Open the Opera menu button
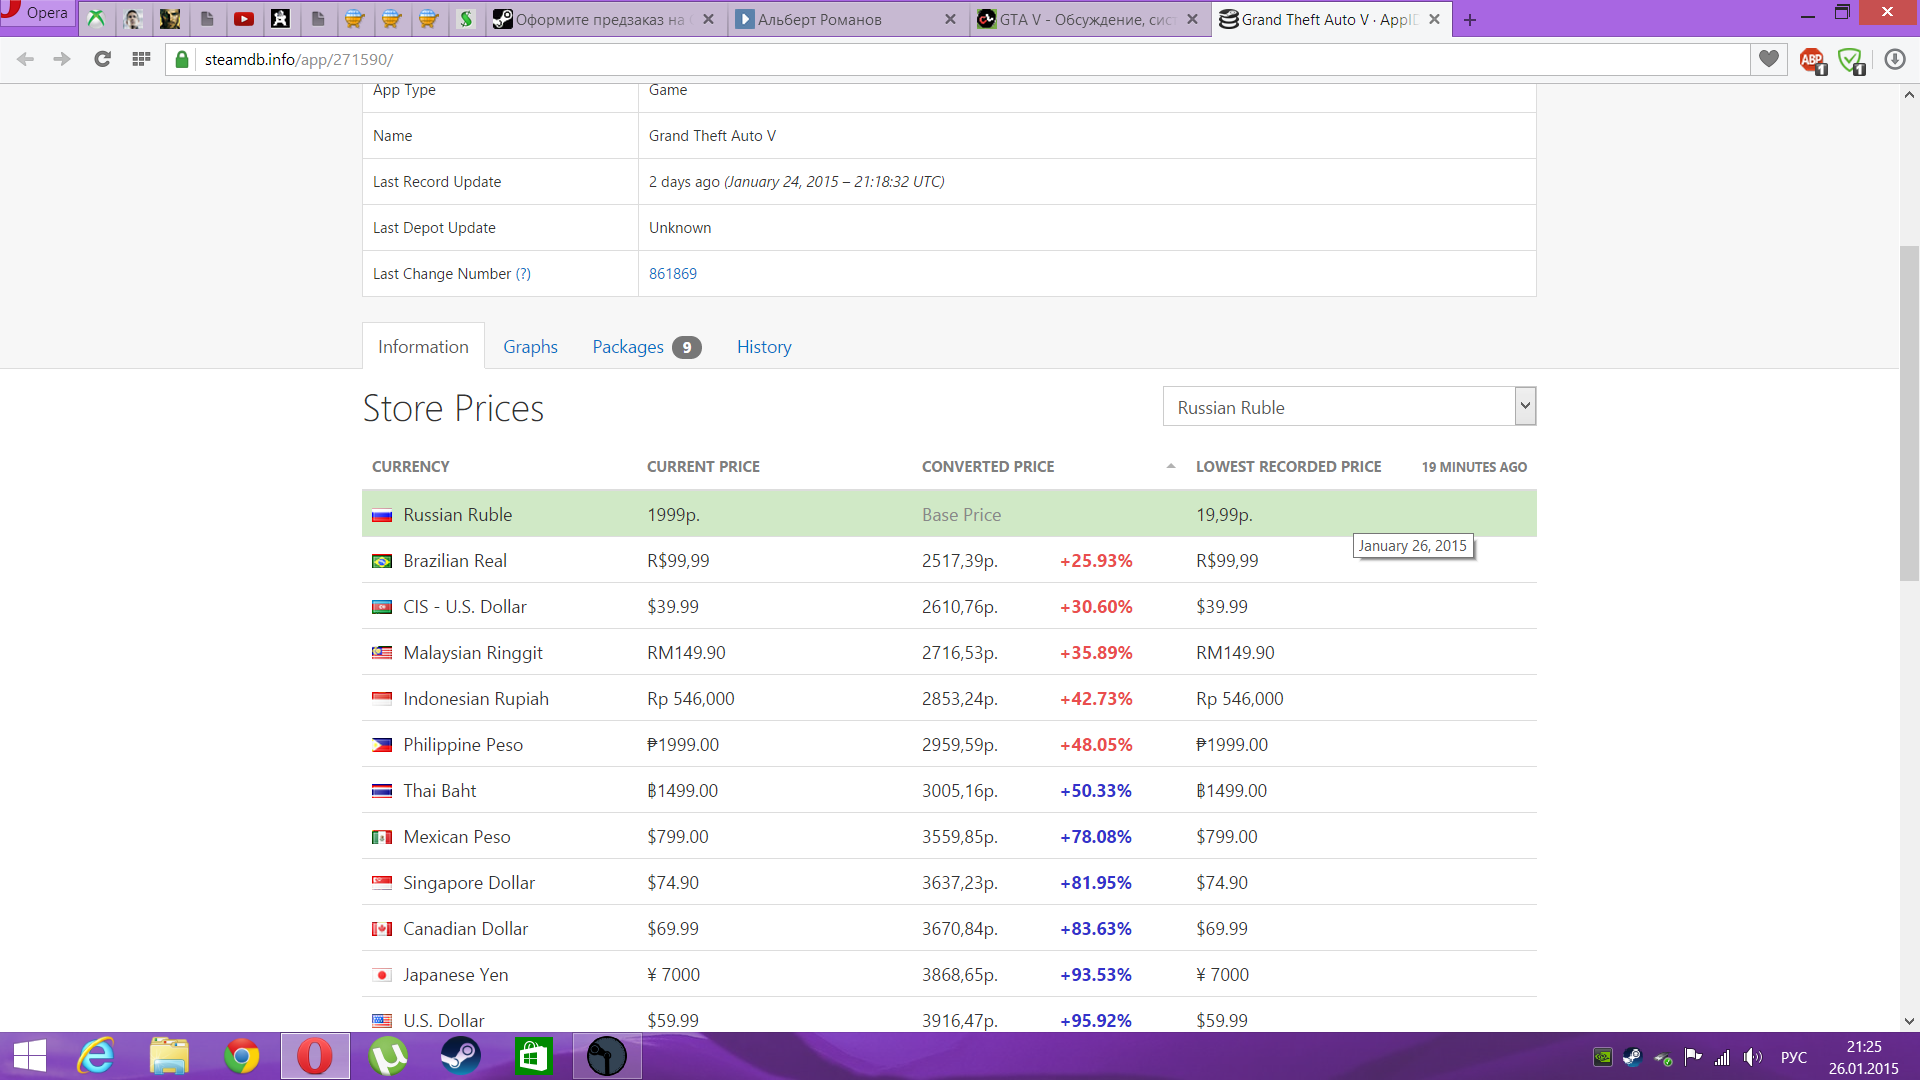The height and width of the screenshot is (1080, 1920). point(37,14)
